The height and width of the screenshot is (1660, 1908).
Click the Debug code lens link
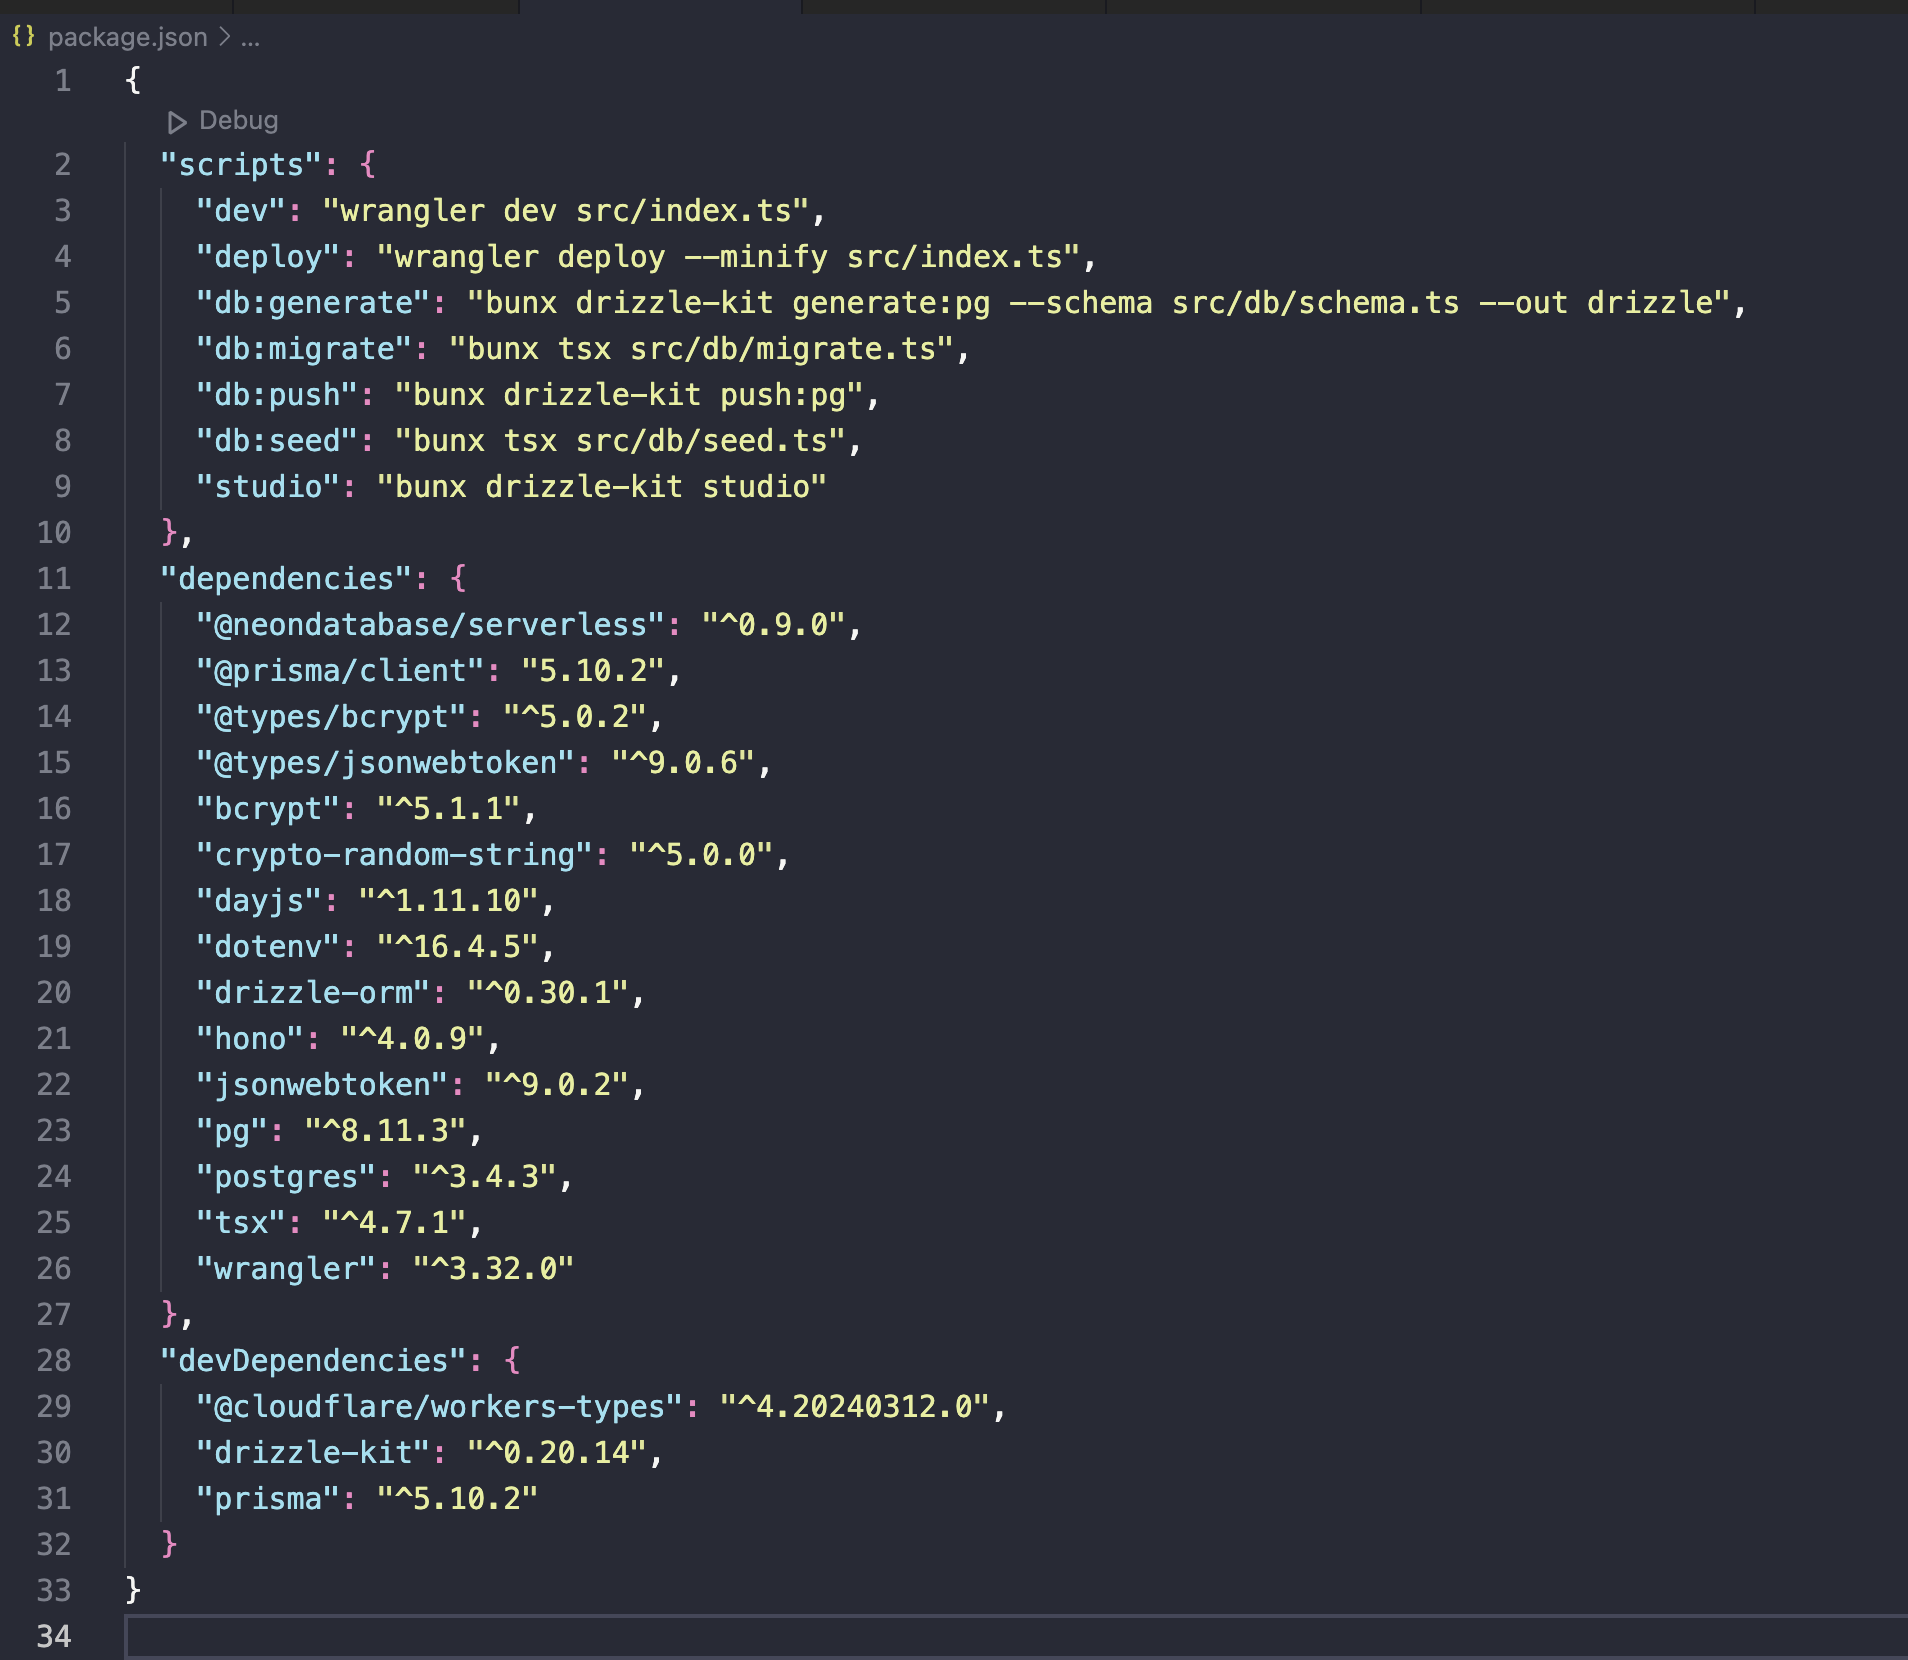pos(238,121)
